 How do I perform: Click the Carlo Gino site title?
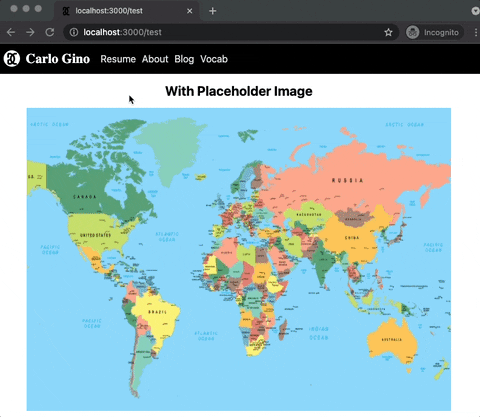pos(58,59)
